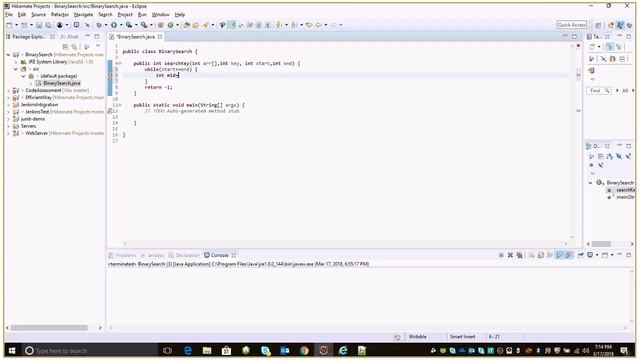640x360 pixels.
Task: Open the New toolbar icon's dropdown arrow
Action: (x=16, y=25)
